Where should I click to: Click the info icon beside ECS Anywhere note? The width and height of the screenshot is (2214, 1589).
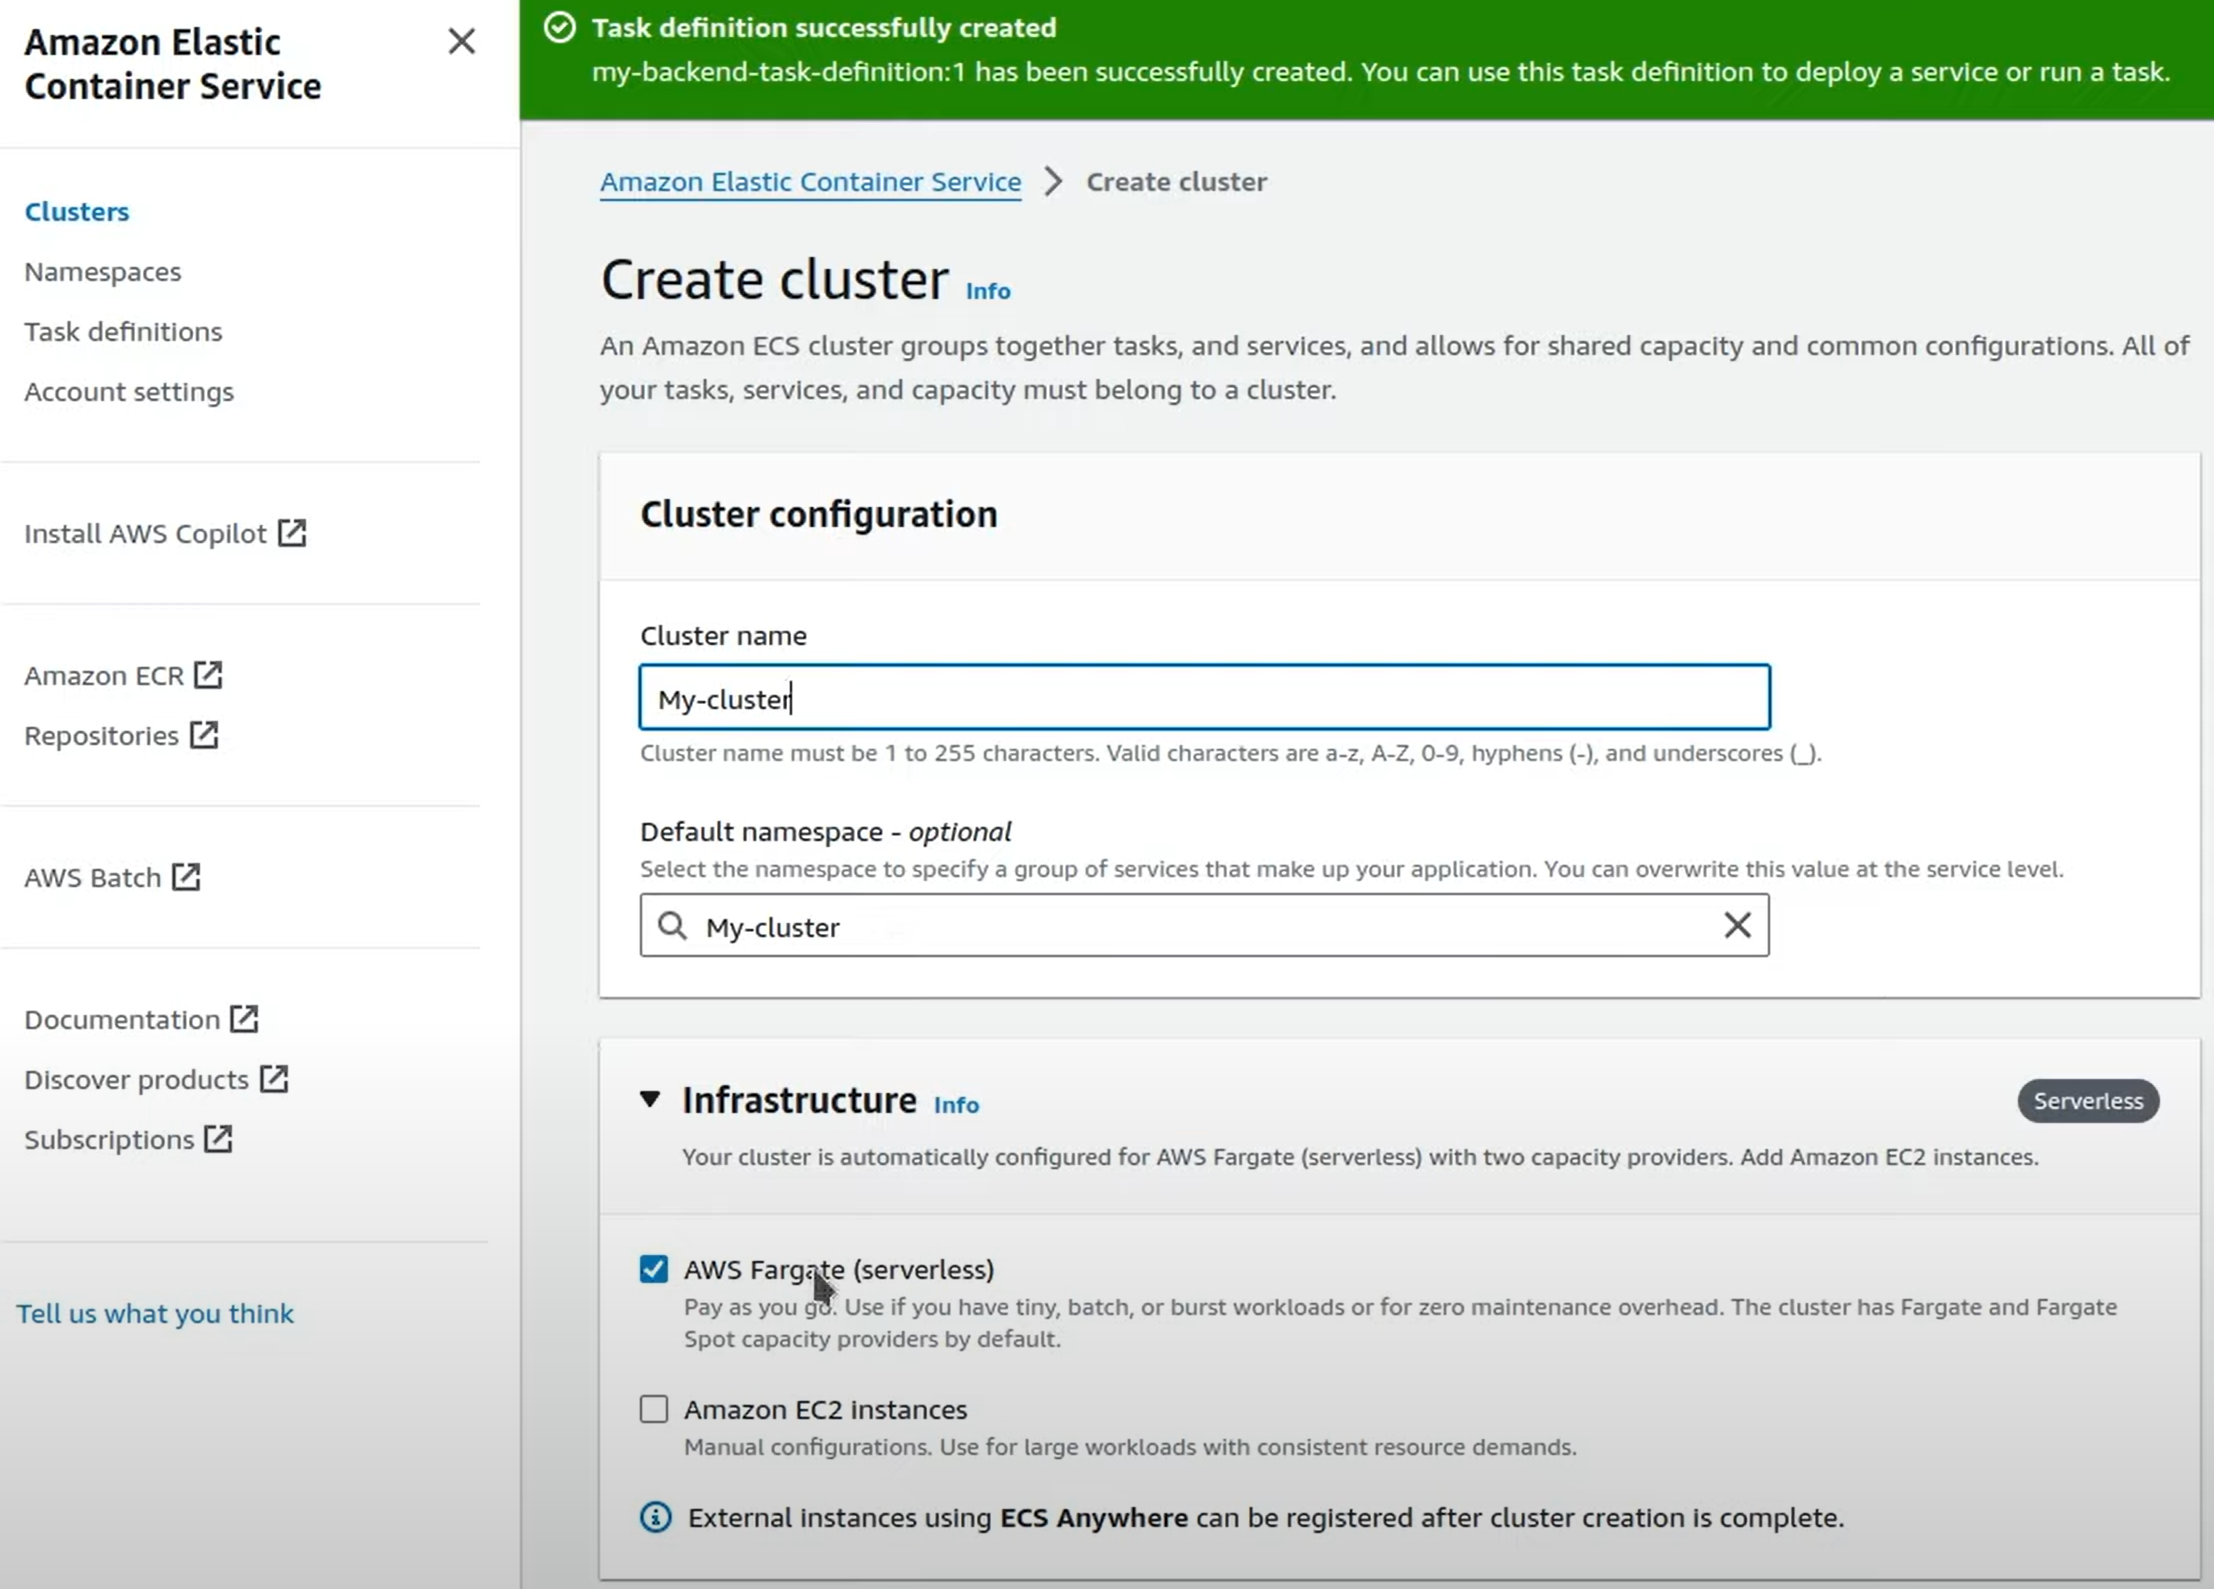(x=656, y=1517)
